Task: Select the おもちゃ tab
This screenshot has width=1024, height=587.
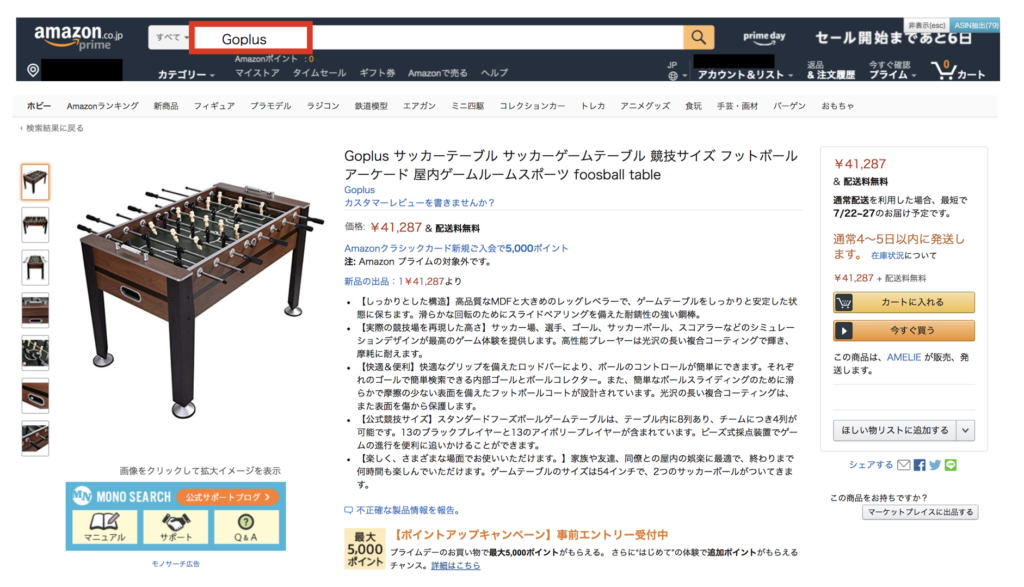Action: pyautogui.click(x=837, y=106)
